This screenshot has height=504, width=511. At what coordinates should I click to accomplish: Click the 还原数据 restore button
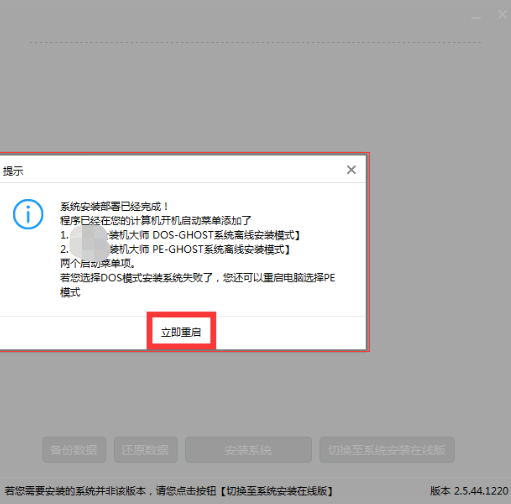point(146,450)
